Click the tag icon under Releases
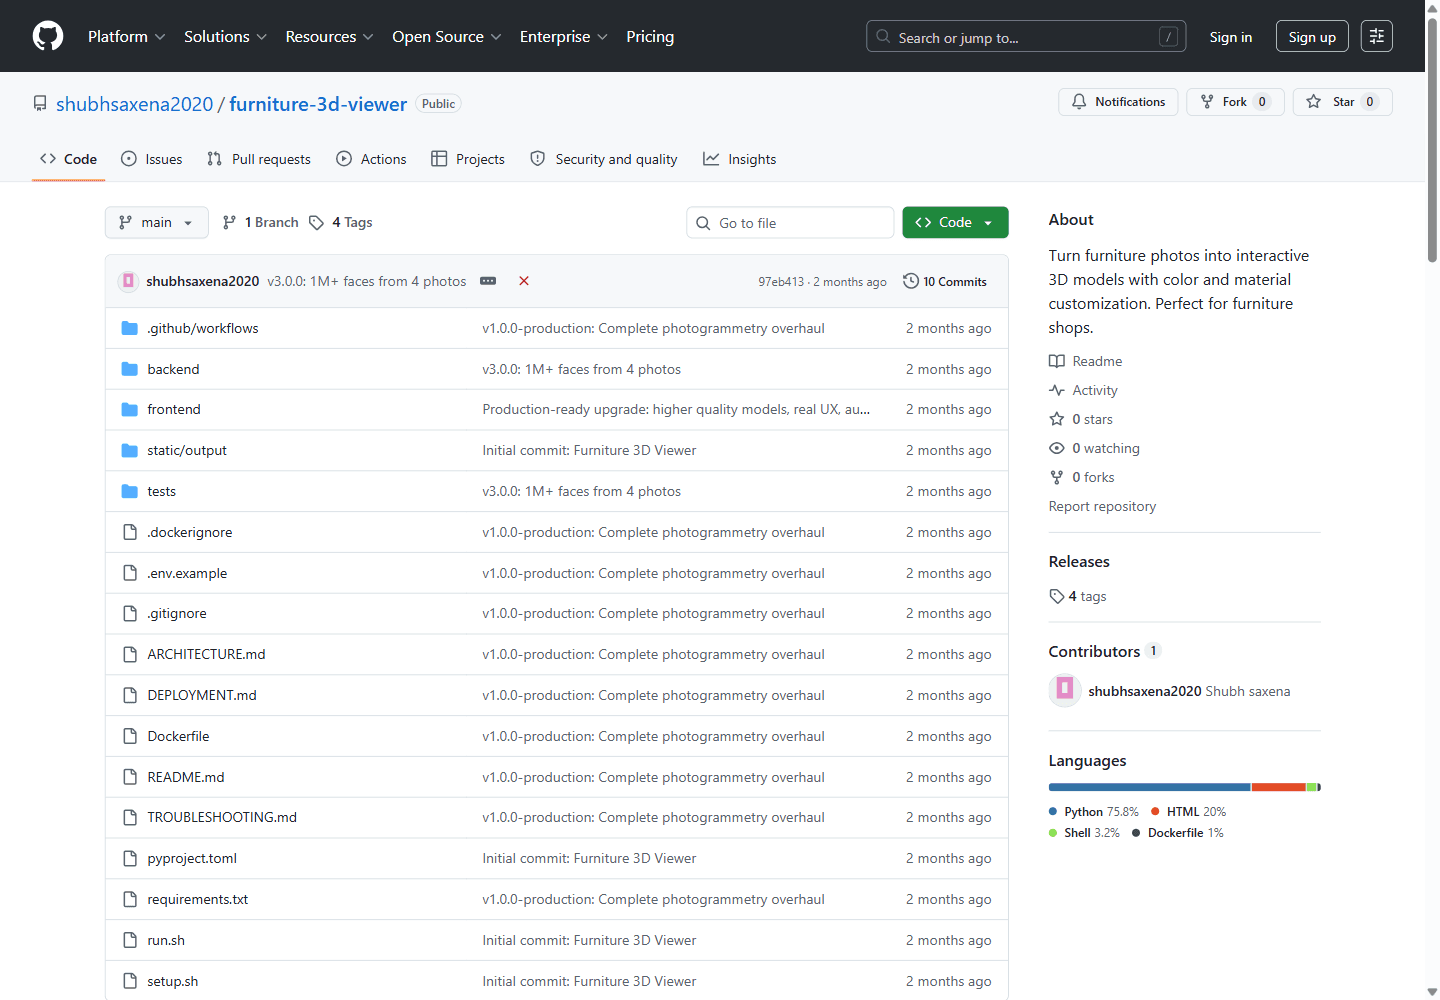Screen dimensions: 1440x1000 pos(1057,596)
